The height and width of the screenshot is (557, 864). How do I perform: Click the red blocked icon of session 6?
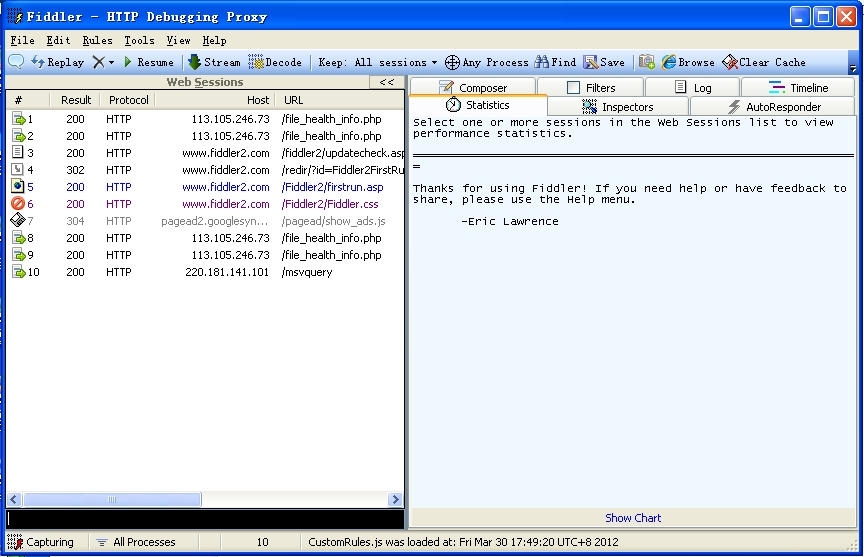point(18,203)
